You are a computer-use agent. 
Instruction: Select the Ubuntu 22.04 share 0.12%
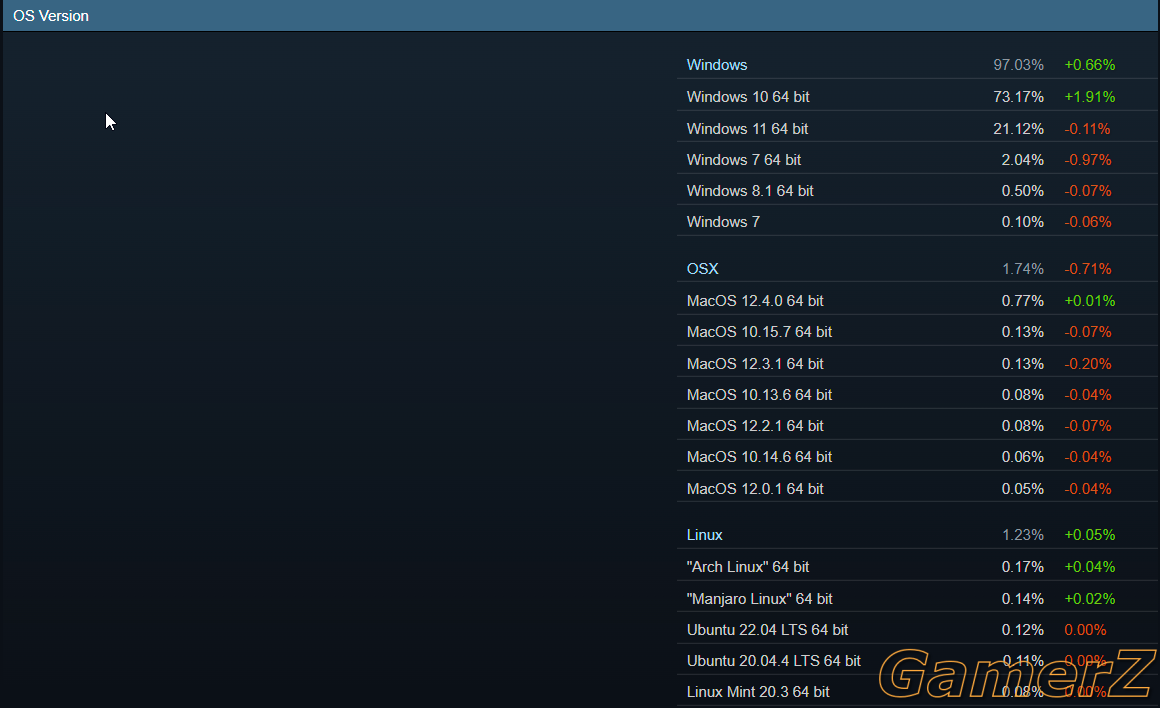[1022, 630]
